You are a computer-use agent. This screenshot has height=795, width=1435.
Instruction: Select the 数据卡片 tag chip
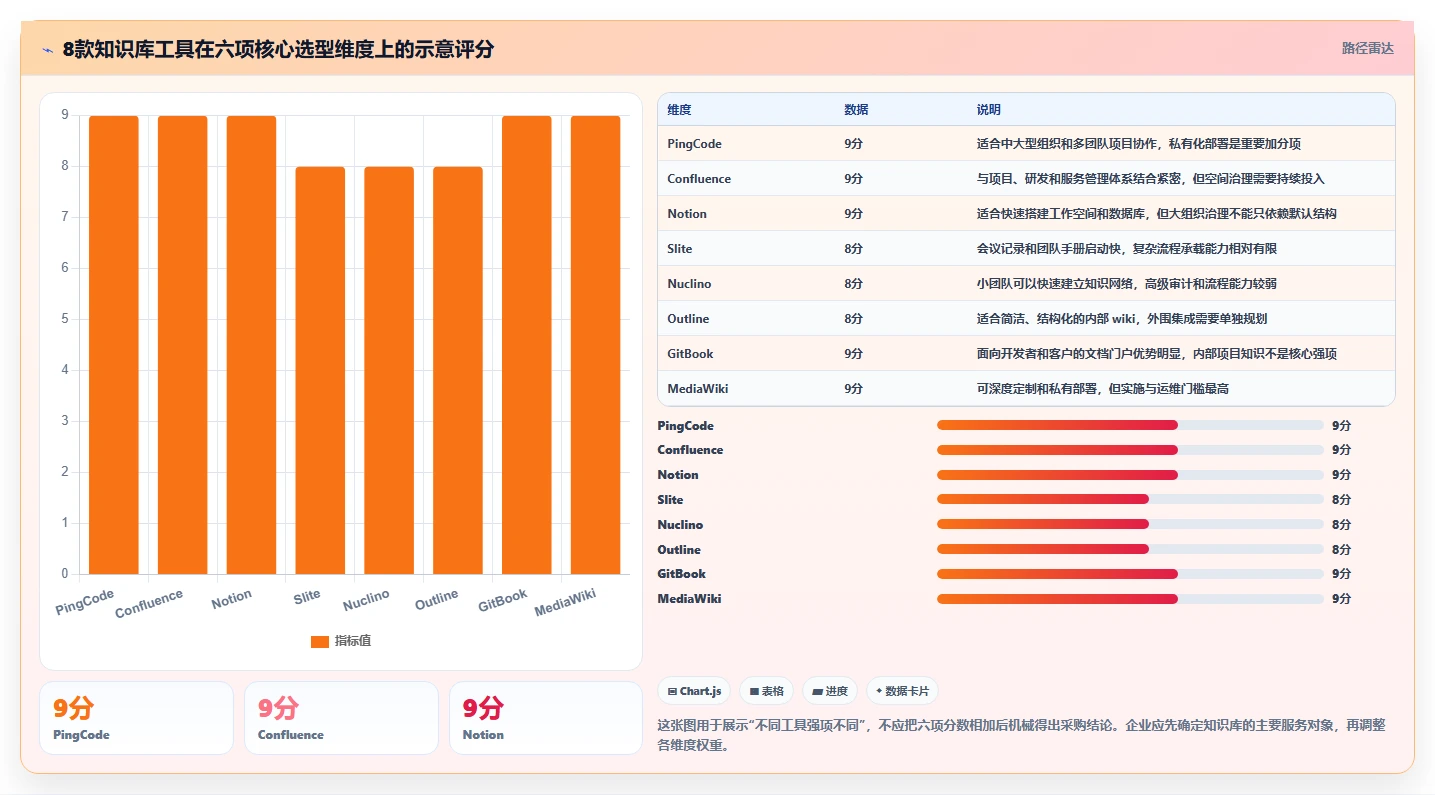pos(902,691)
